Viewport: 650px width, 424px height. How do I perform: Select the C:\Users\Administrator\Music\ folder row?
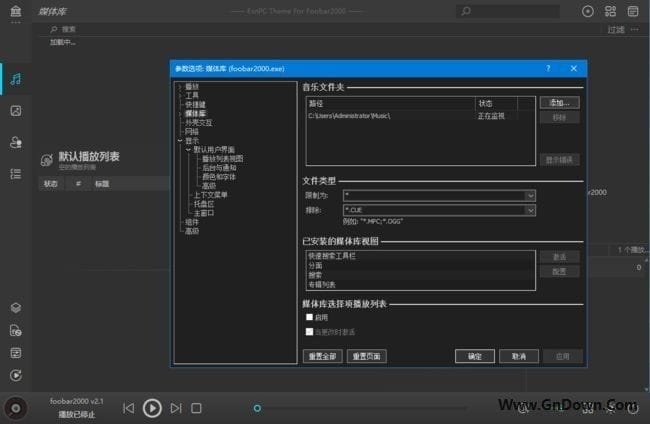click(420, 116)
